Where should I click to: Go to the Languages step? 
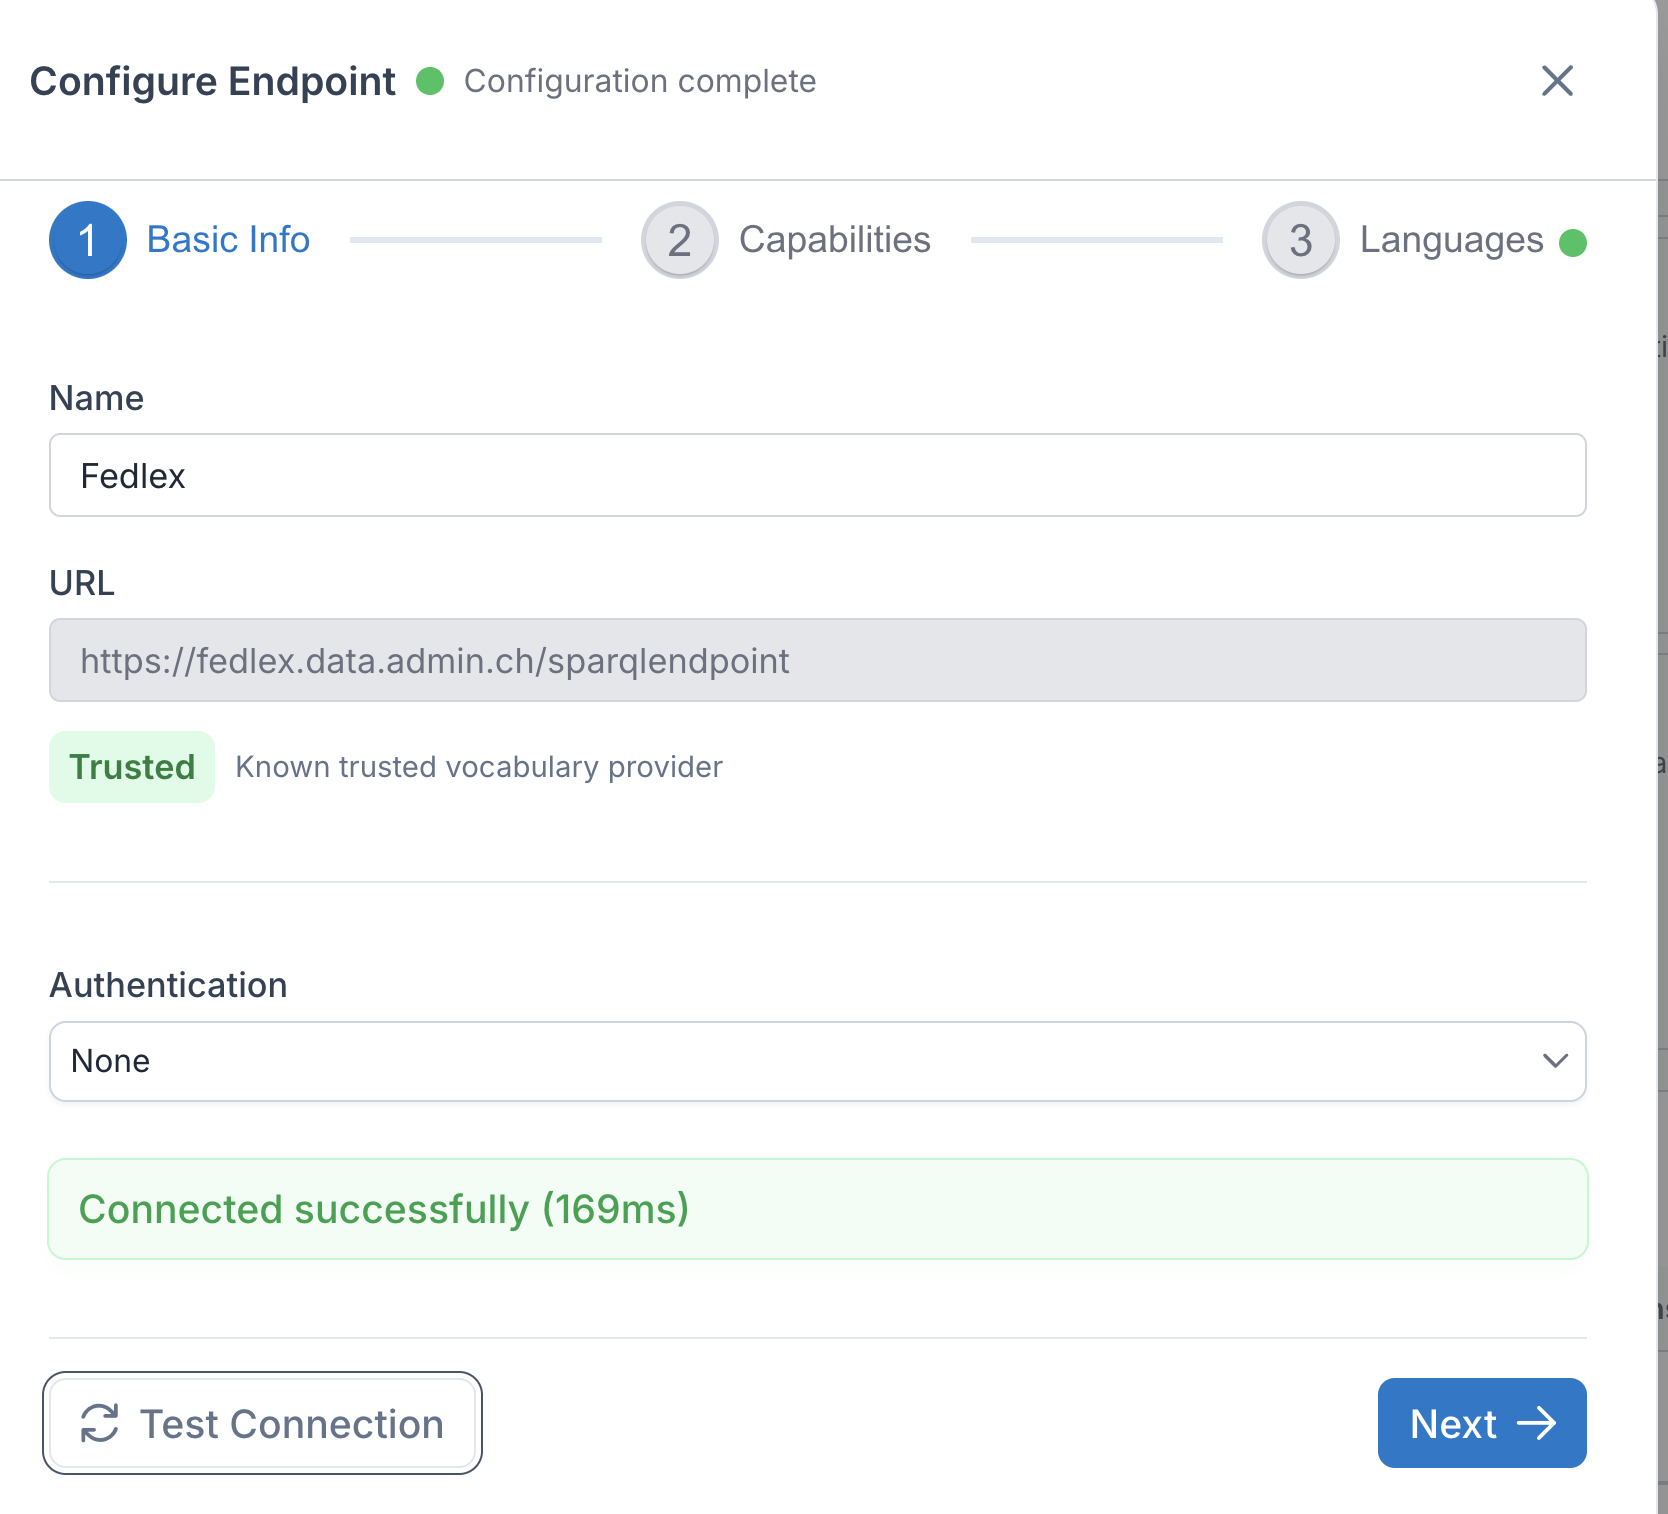click(1450, 240)
